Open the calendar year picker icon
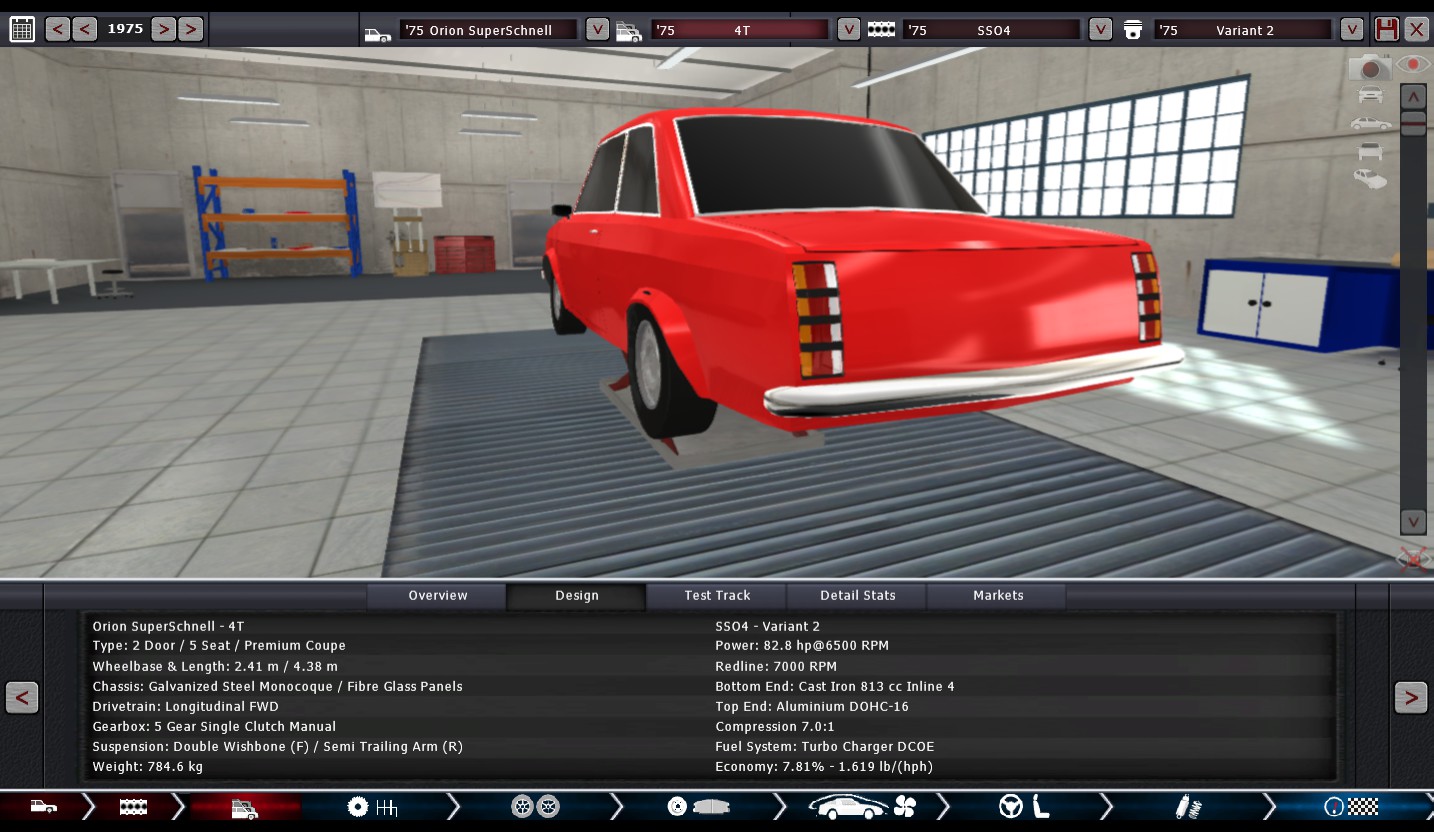 pos(22,29)
